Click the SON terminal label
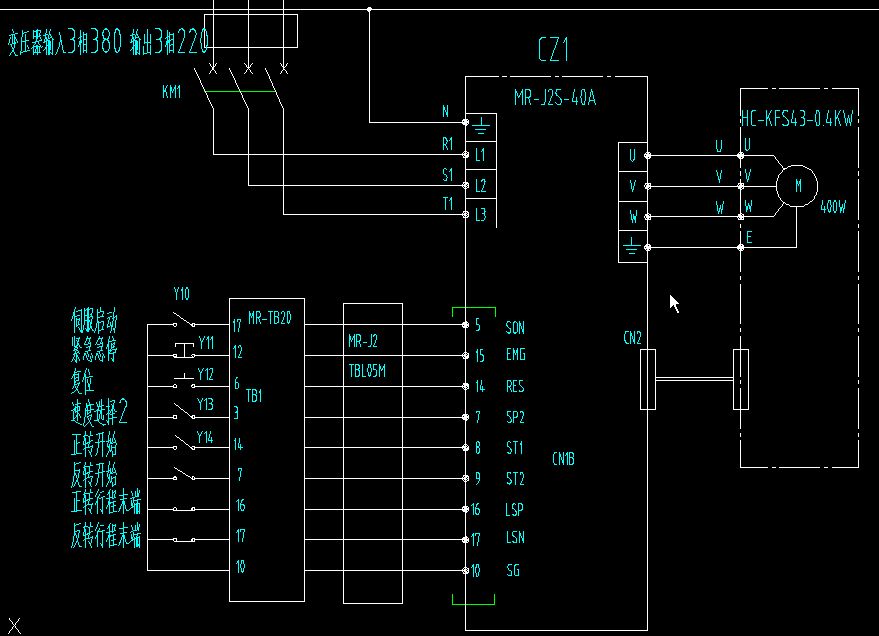The width and height of the screenshot is (879, 636). click(515, 327)
